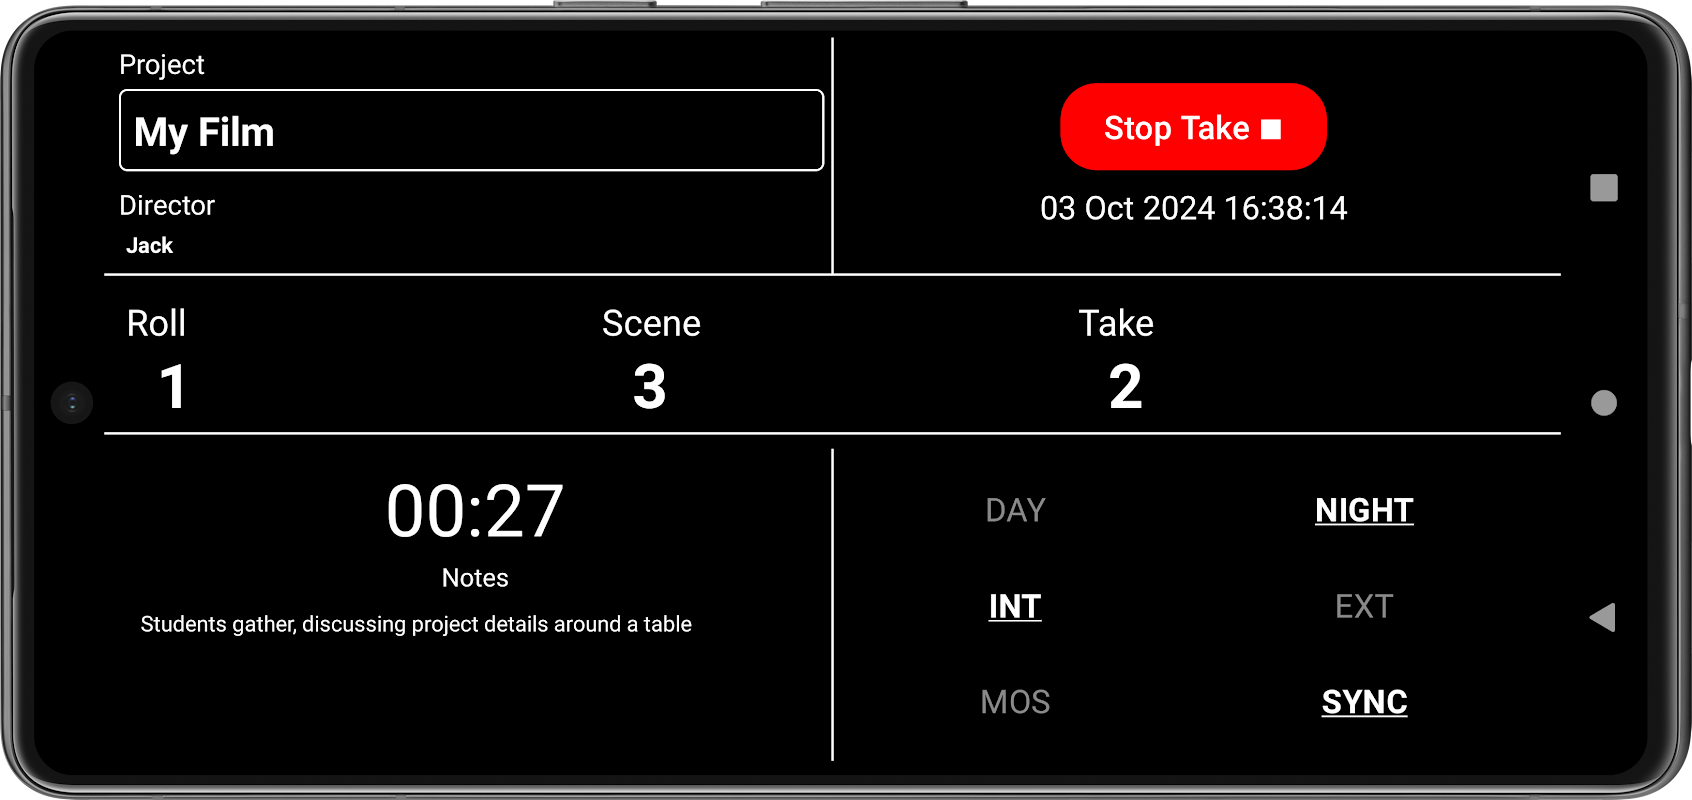1692x800 pixels.
Task: Tap the Project label
Action: (161, 65)
